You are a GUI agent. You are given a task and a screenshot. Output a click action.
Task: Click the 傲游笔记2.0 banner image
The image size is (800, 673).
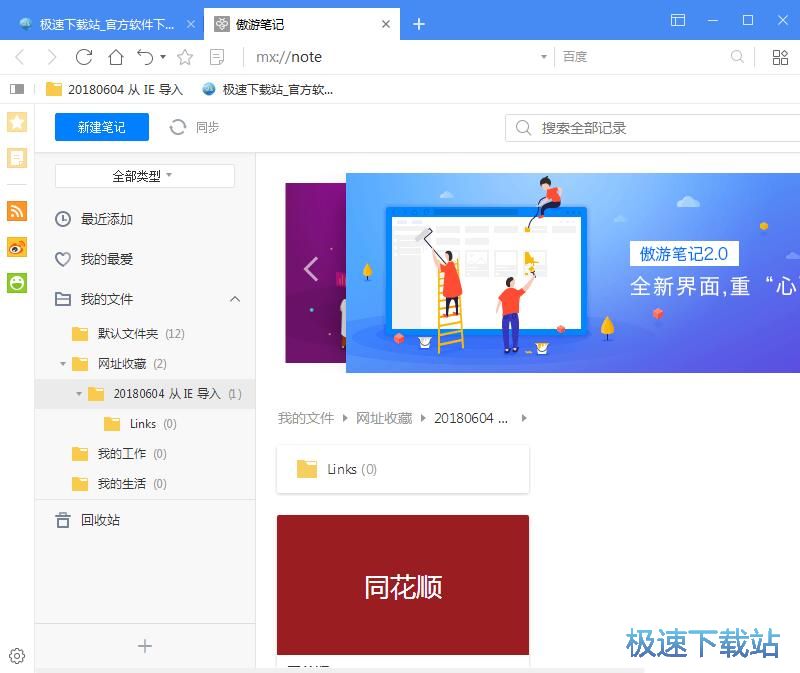pyautogui.click(x=572, y=272)
